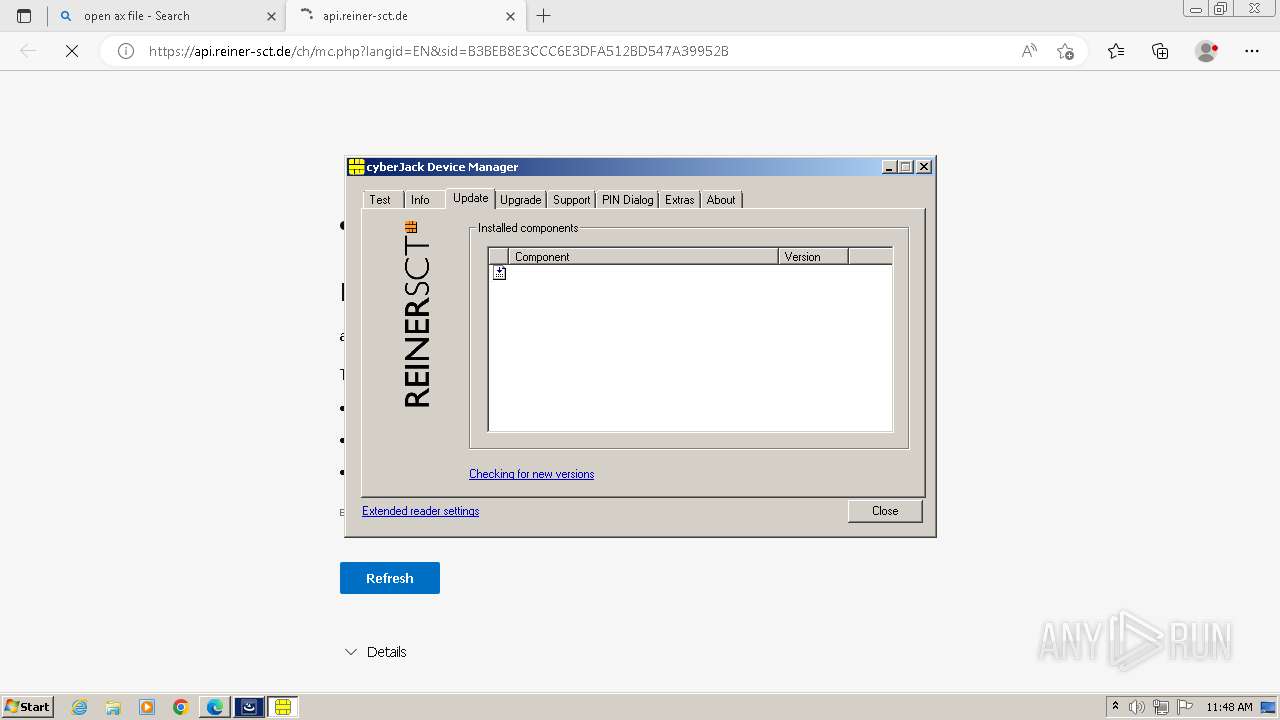This screenshot has height=720, width=1280.
Task: Open the Edge profile icon
Action: point(1206,51)
